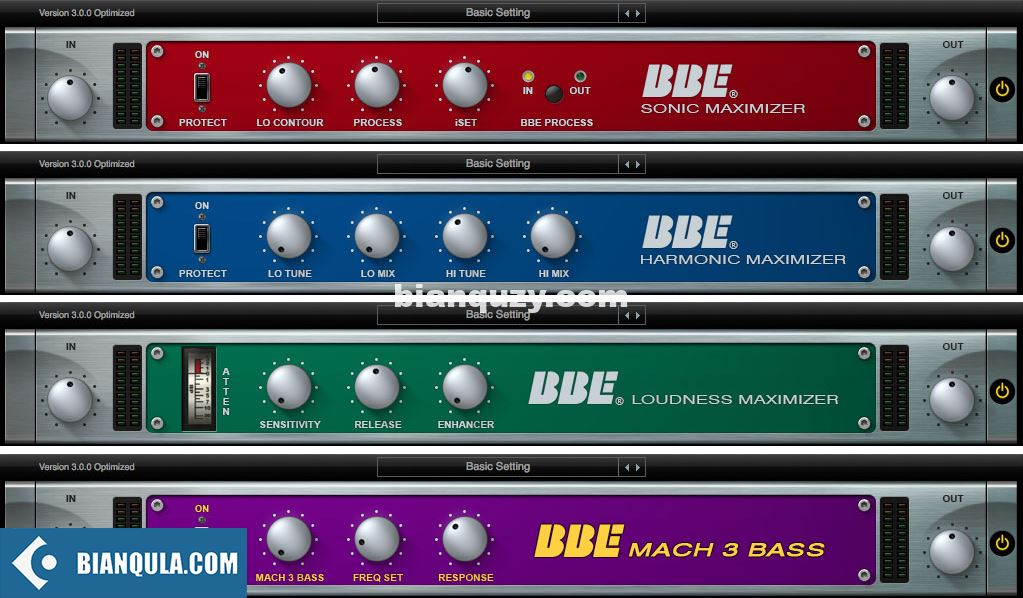Image resolution: width=1023 pixels, height=598 pixels.
Task: Click the BBE logo on Loudness Maximizer
Action: tap(575, 388)
